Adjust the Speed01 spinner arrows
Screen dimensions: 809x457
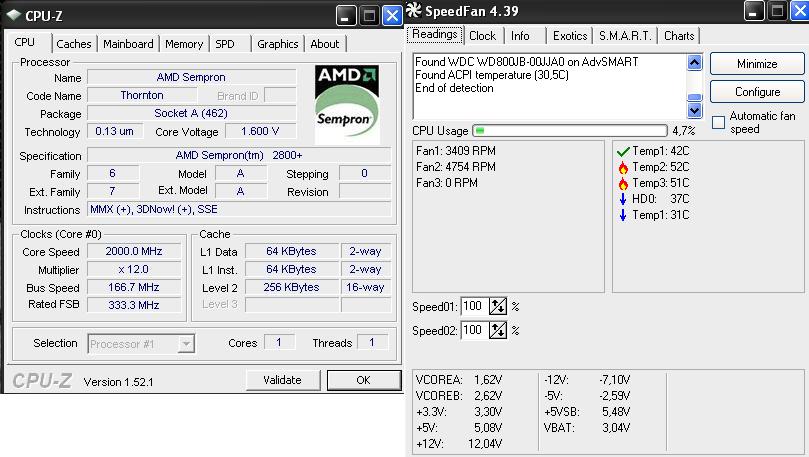click(x=498, y=306)
